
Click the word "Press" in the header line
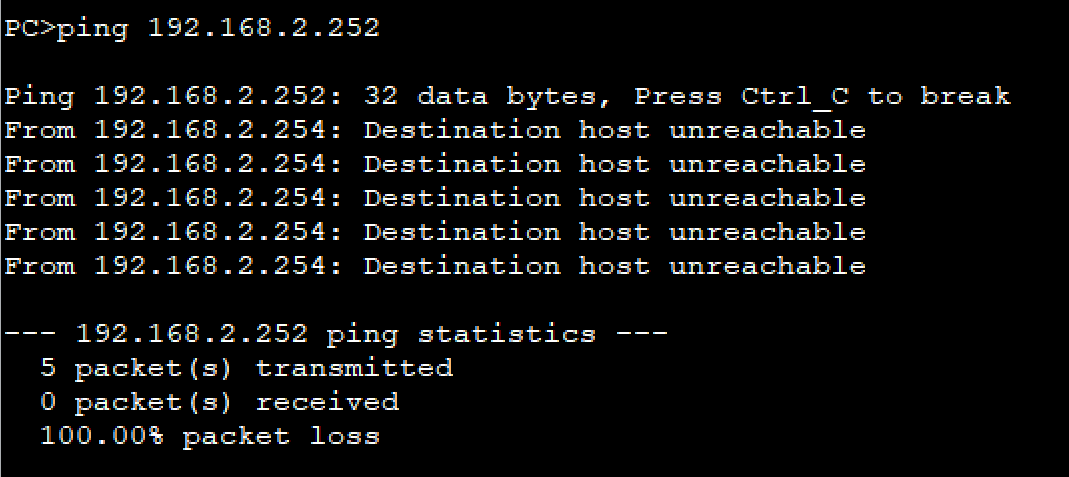677,97
